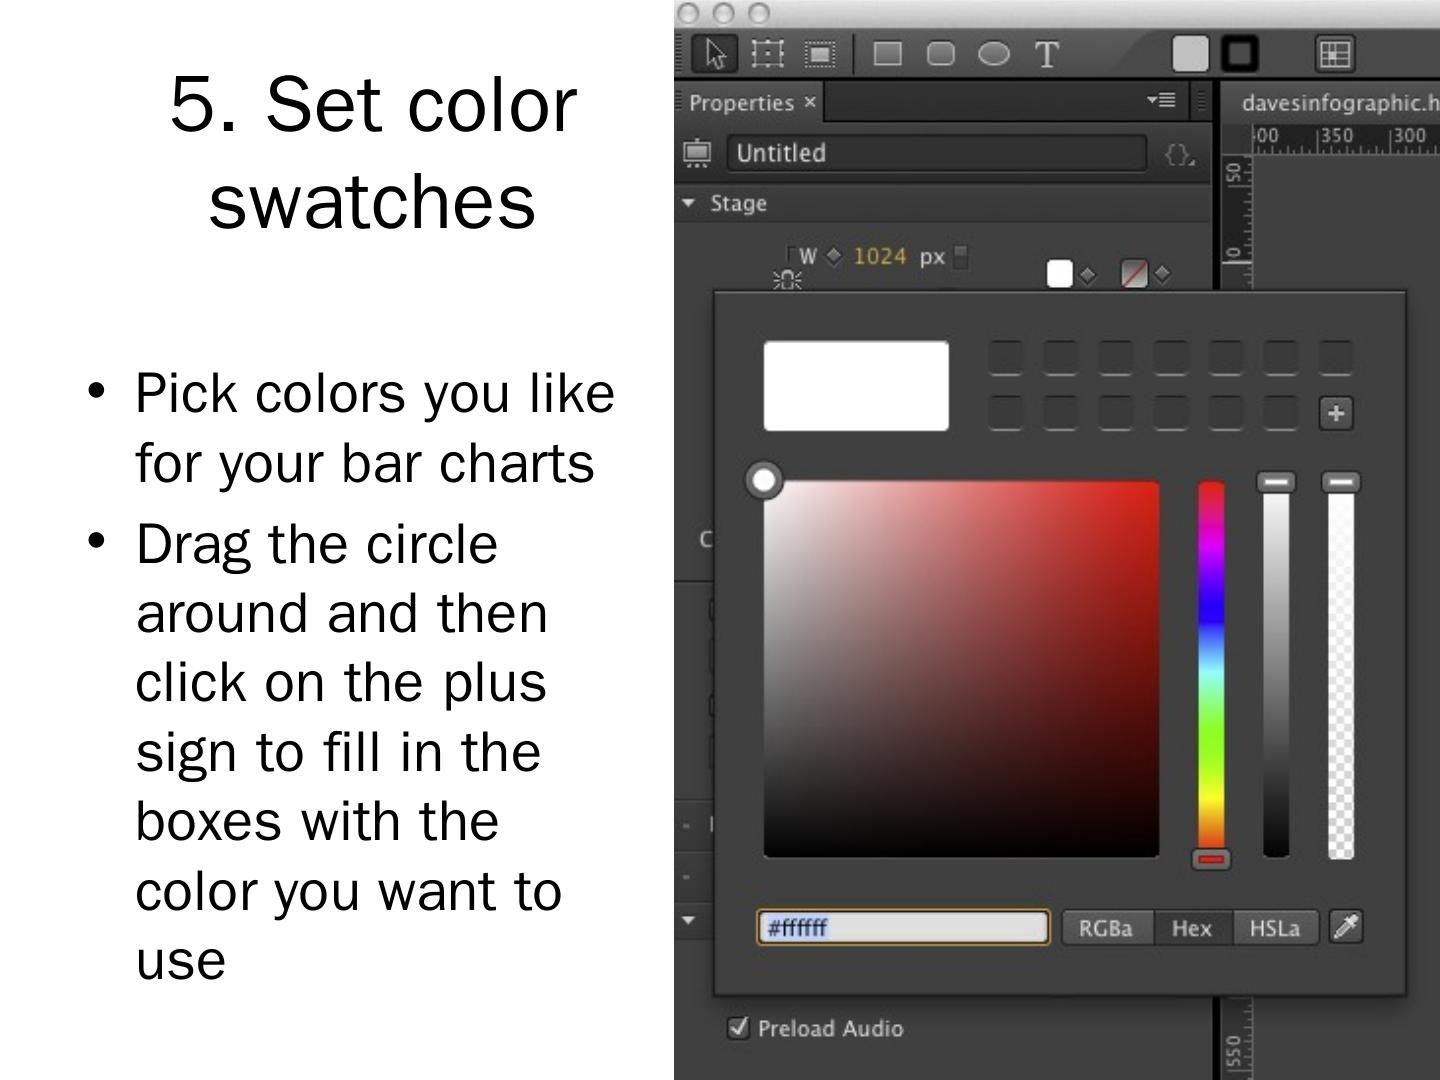Switch color format to RGBa

[x=1105, y=928]
